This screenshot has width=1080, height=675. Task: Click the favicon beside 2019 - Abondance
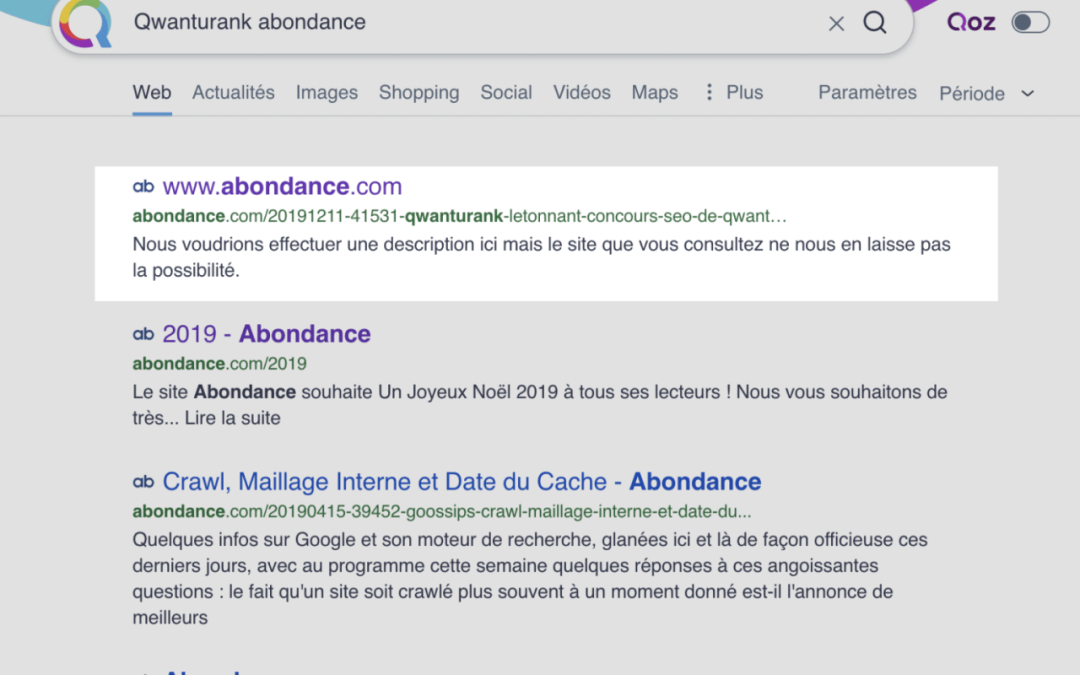(x=143, y=334)
